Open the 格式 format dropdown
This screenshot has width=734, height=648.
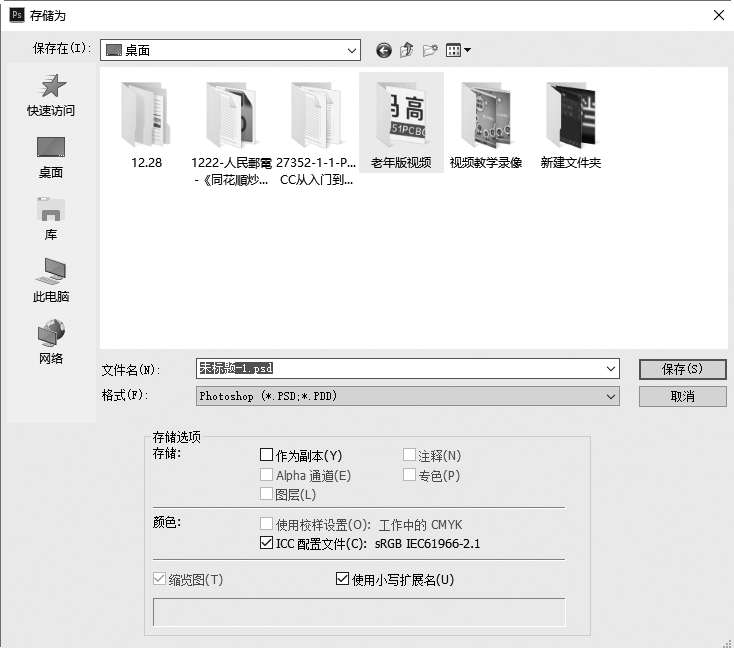[x=407, y=396]
